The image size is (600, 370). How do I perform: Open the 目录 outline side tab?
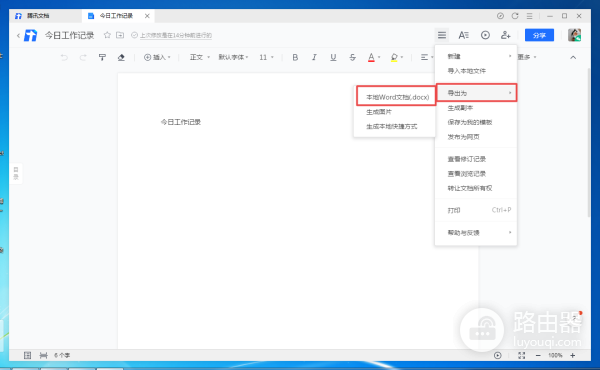tap(16, 173)
